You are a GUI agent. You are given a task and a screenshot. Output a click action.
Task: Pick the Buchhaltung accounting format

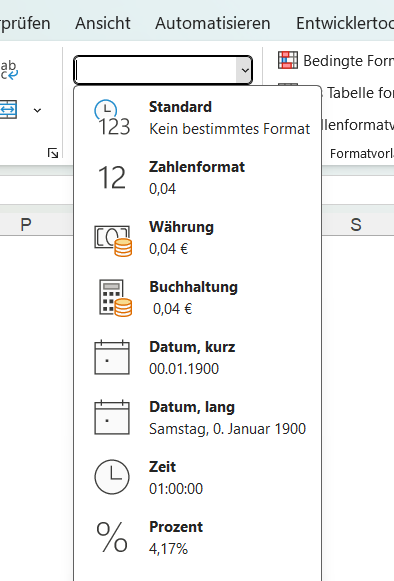point(198,298)
